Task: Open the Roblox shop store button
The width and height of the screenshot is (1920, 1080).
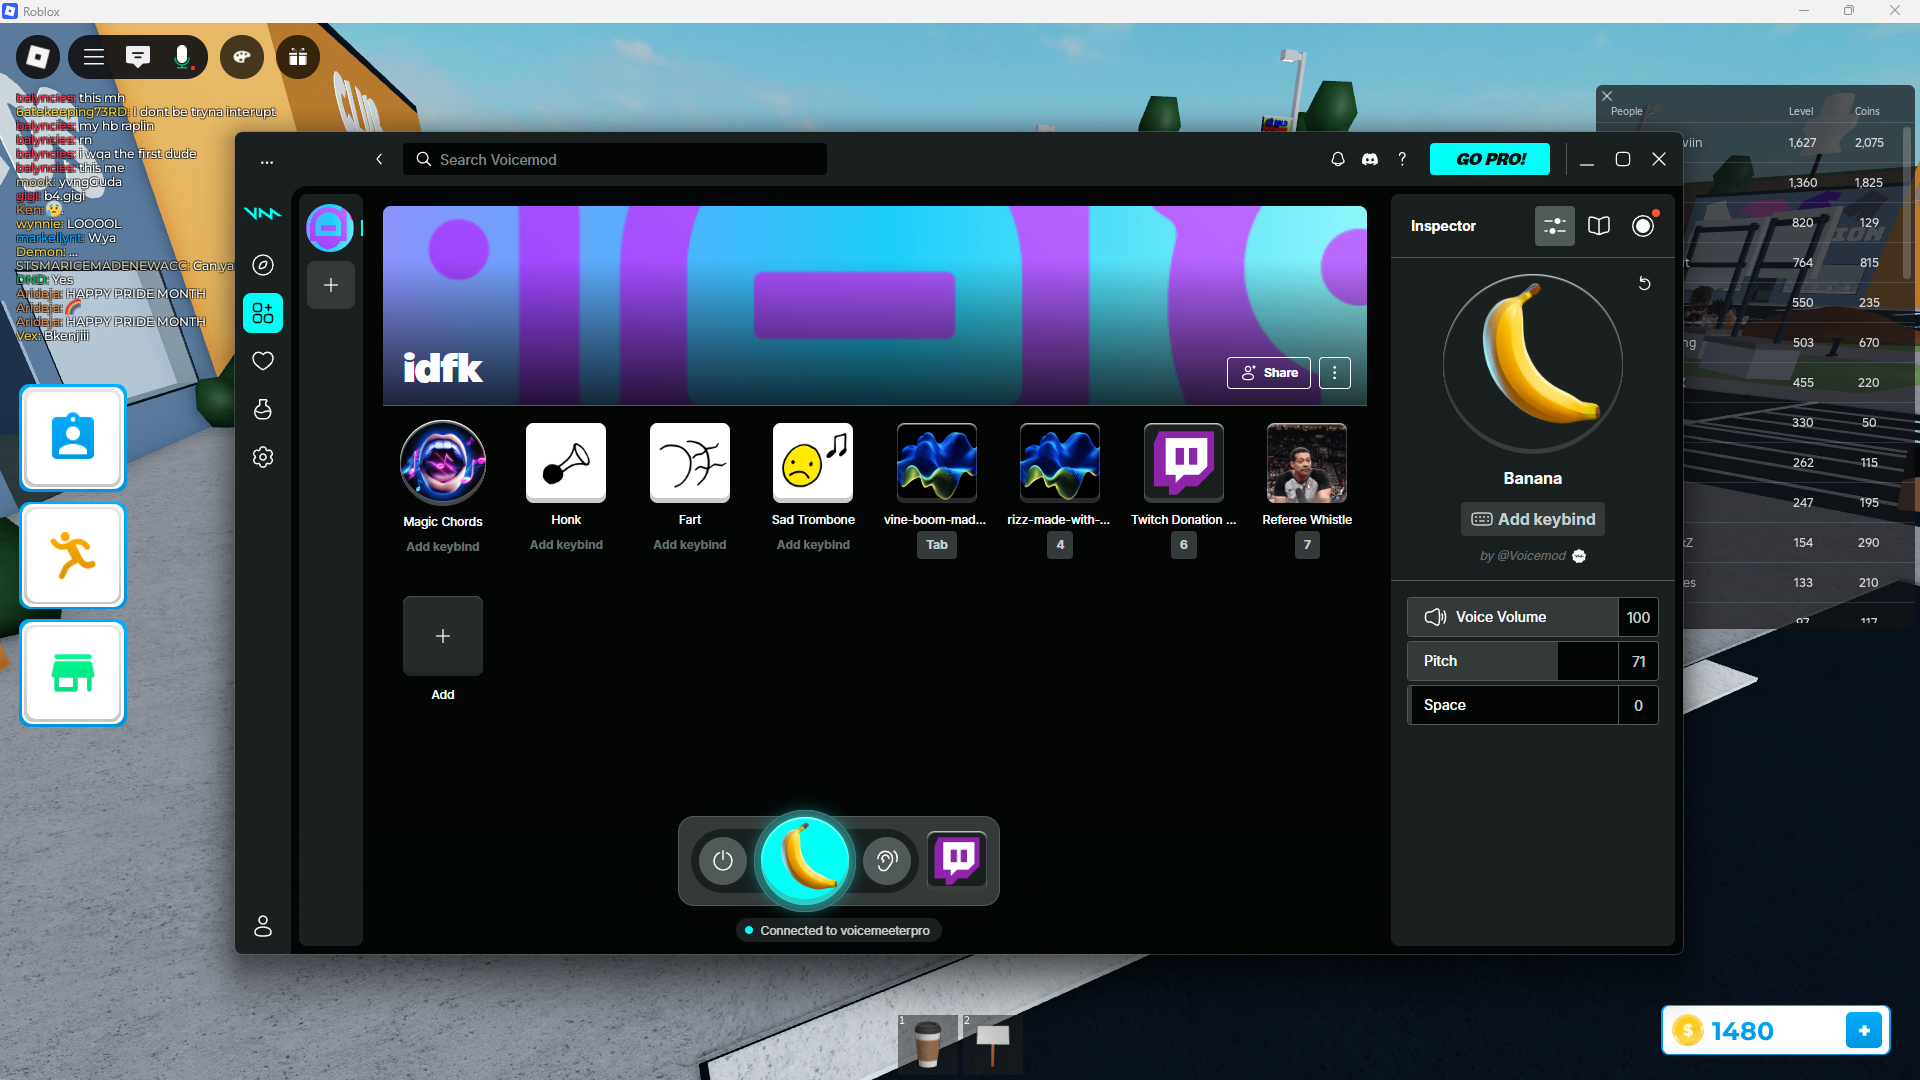Action: [73, 673]
